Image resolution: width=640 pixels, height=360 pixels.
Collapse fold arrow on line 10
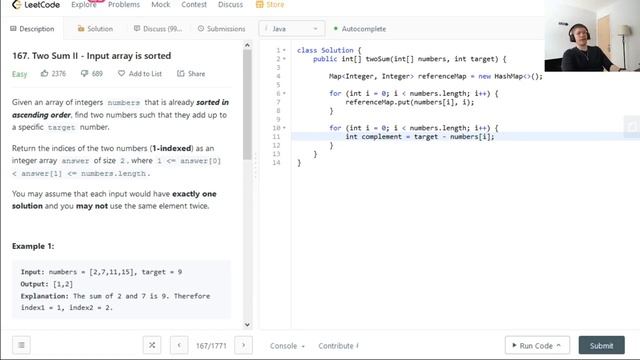coord(284,128)
